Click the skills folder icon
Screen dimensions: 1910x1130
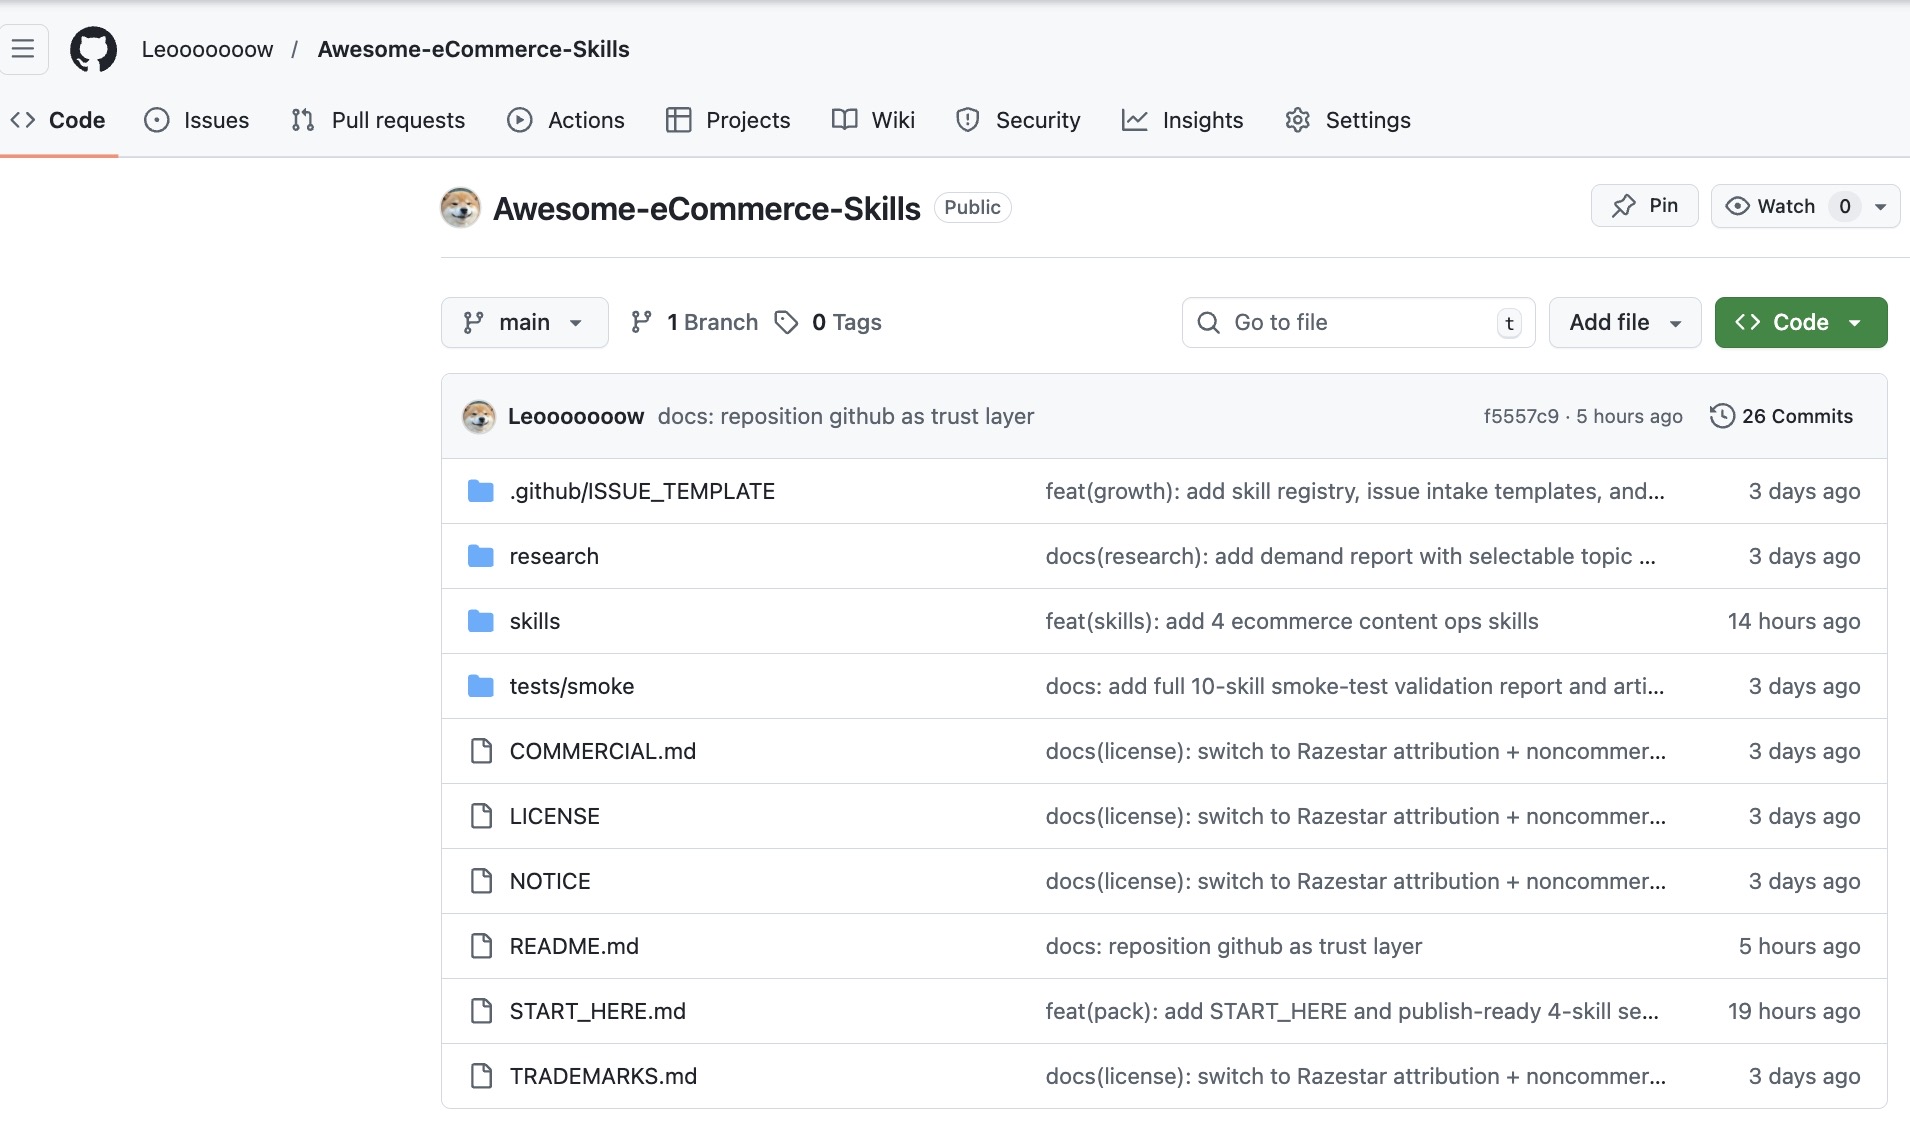(x=481, y=621)
